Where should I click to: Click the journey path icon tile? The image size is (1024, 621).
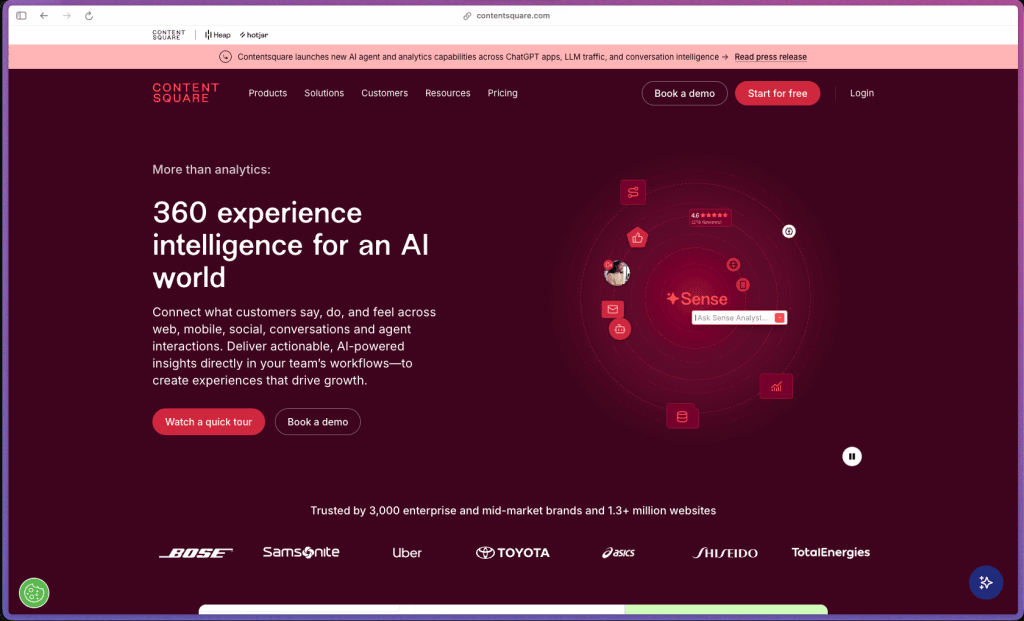click(633, 192)
